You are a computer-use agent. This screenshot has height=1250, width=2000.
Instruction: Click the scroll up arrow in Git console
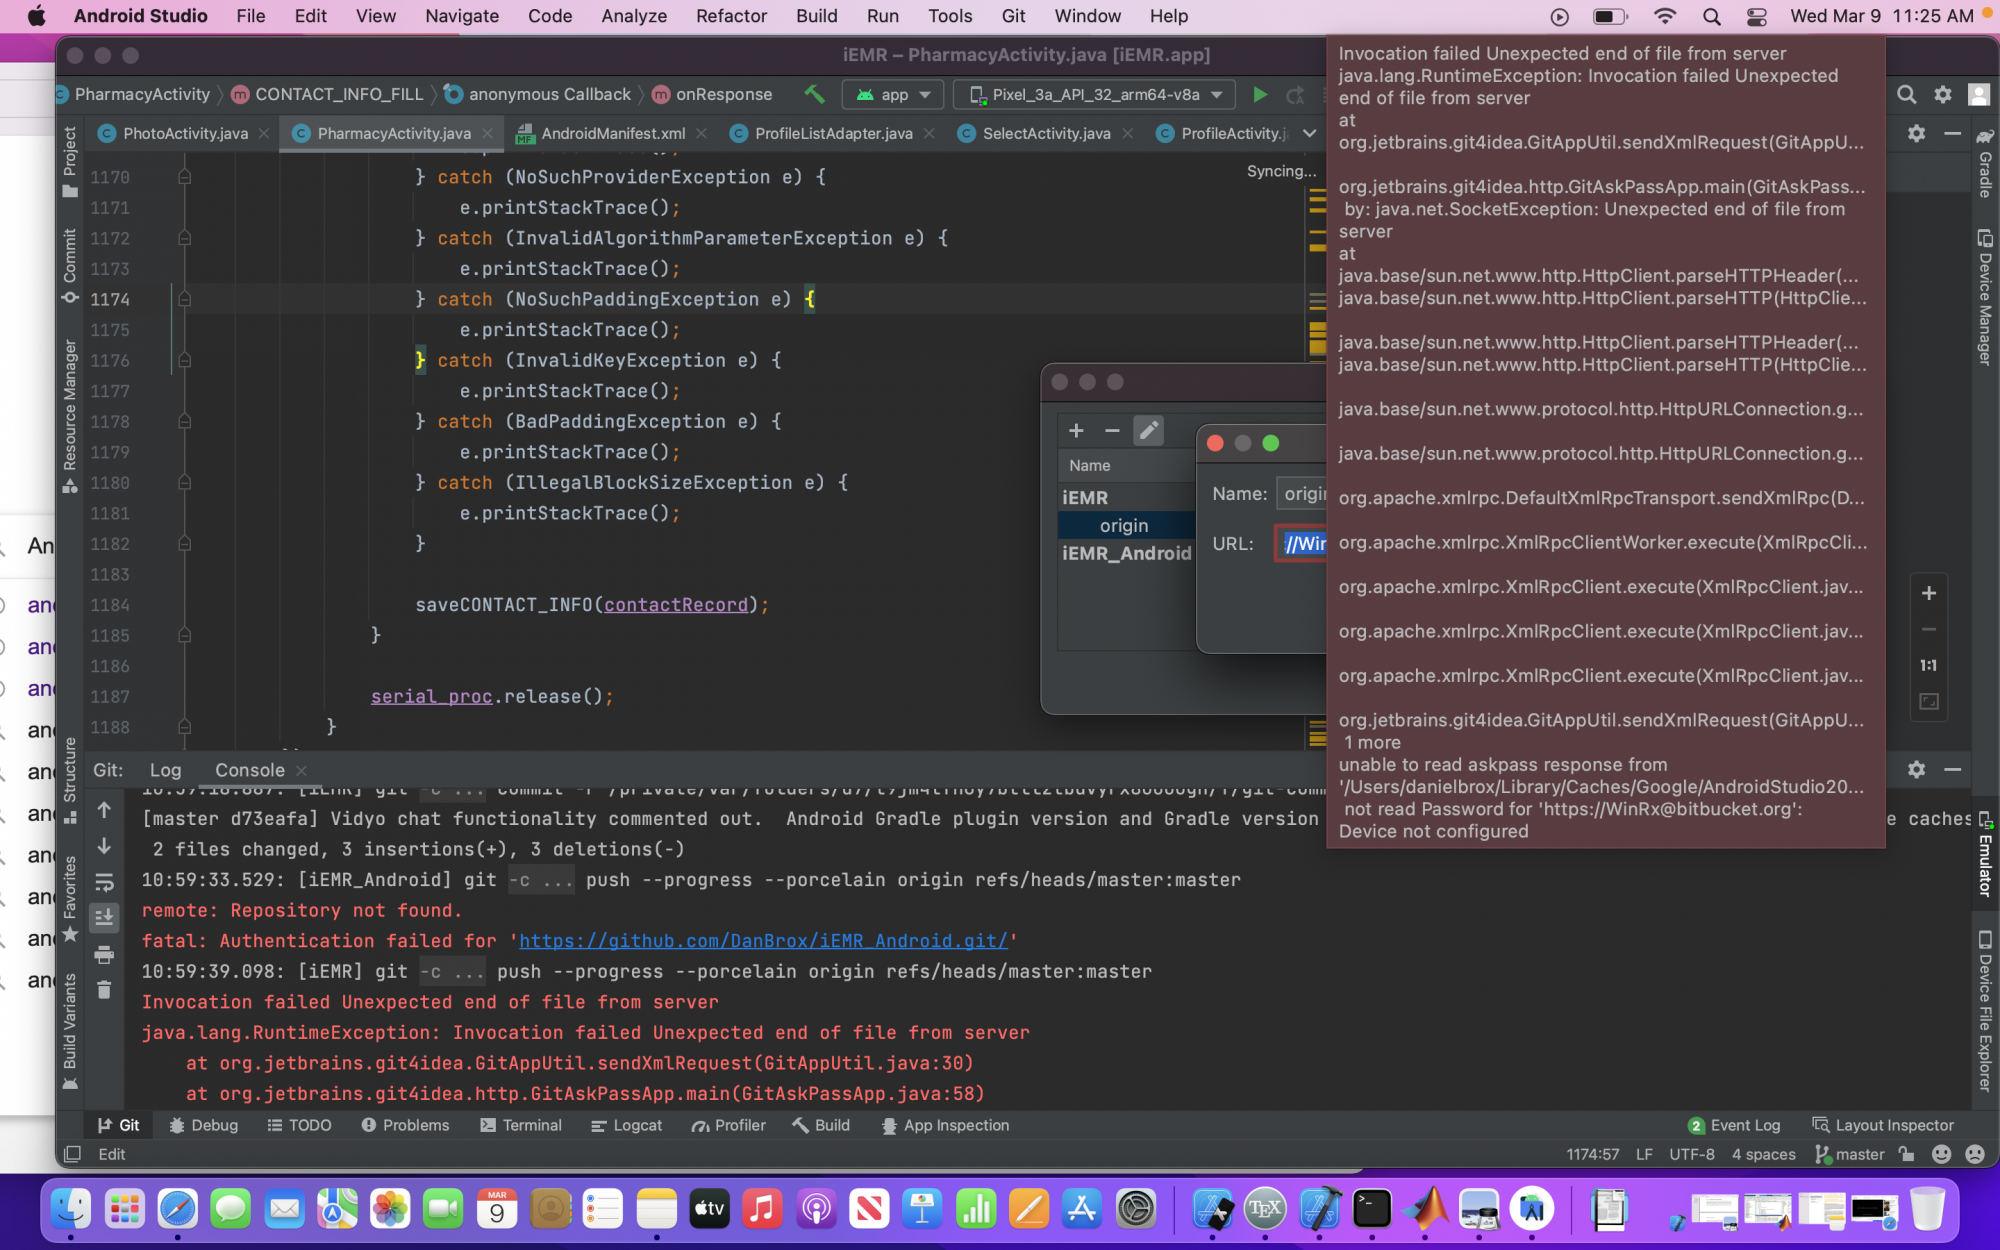(x=104, y=810)
